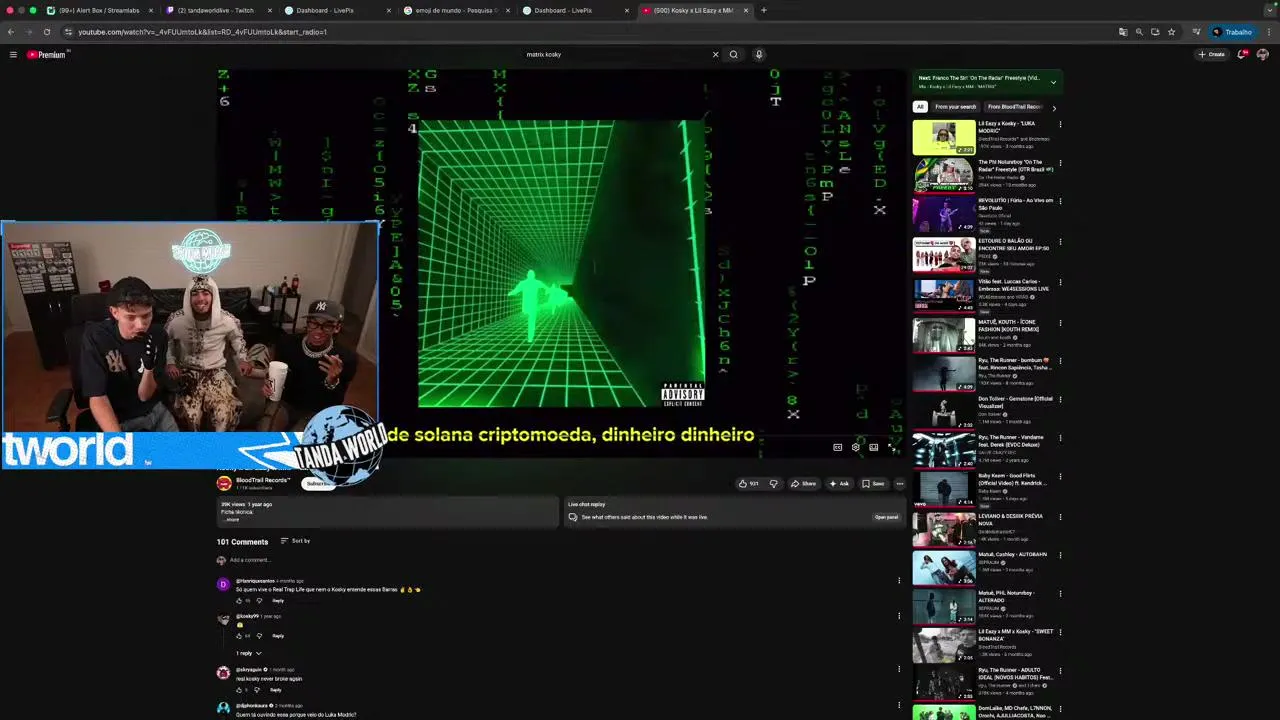Open options for SWEET BONANZA suggestion
Viewport: 1280px width, 720px height.
point(1060,632)
